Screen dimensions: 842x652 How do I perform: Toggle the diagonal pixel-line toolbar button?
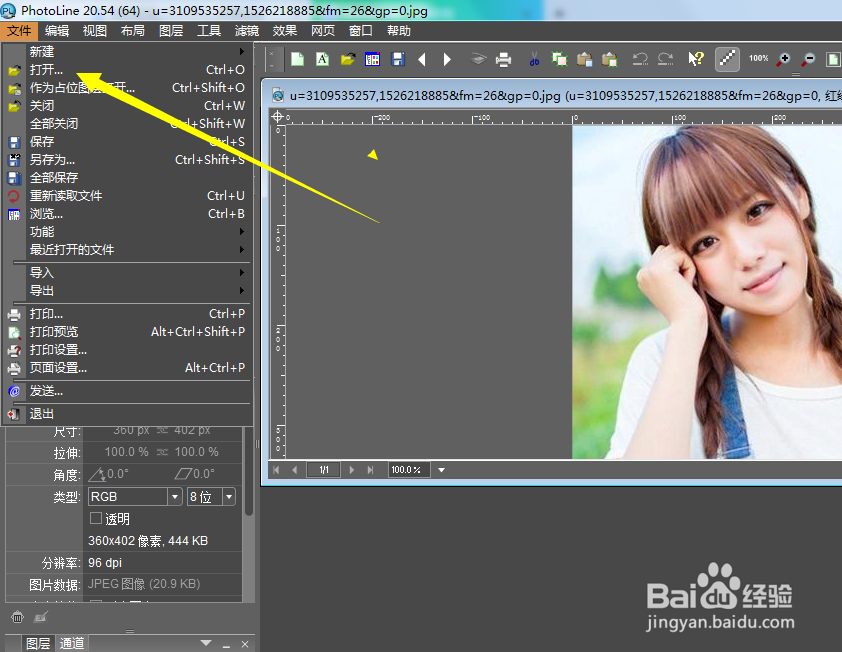pyautogui.click(x=727, y=59)
